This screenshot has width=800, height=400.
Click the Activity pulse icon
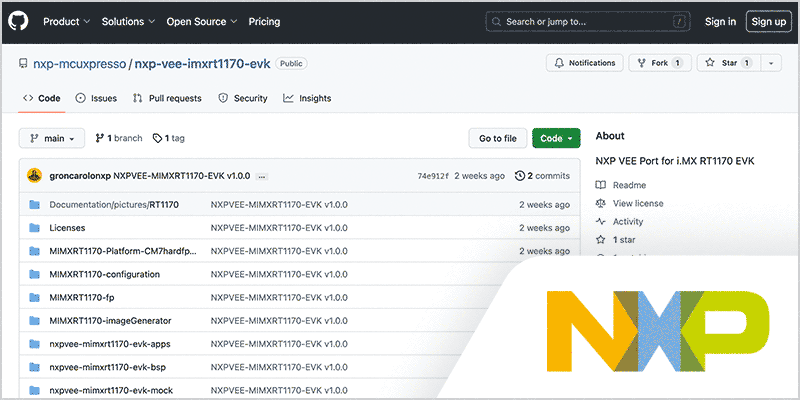[x=601, y=221]
